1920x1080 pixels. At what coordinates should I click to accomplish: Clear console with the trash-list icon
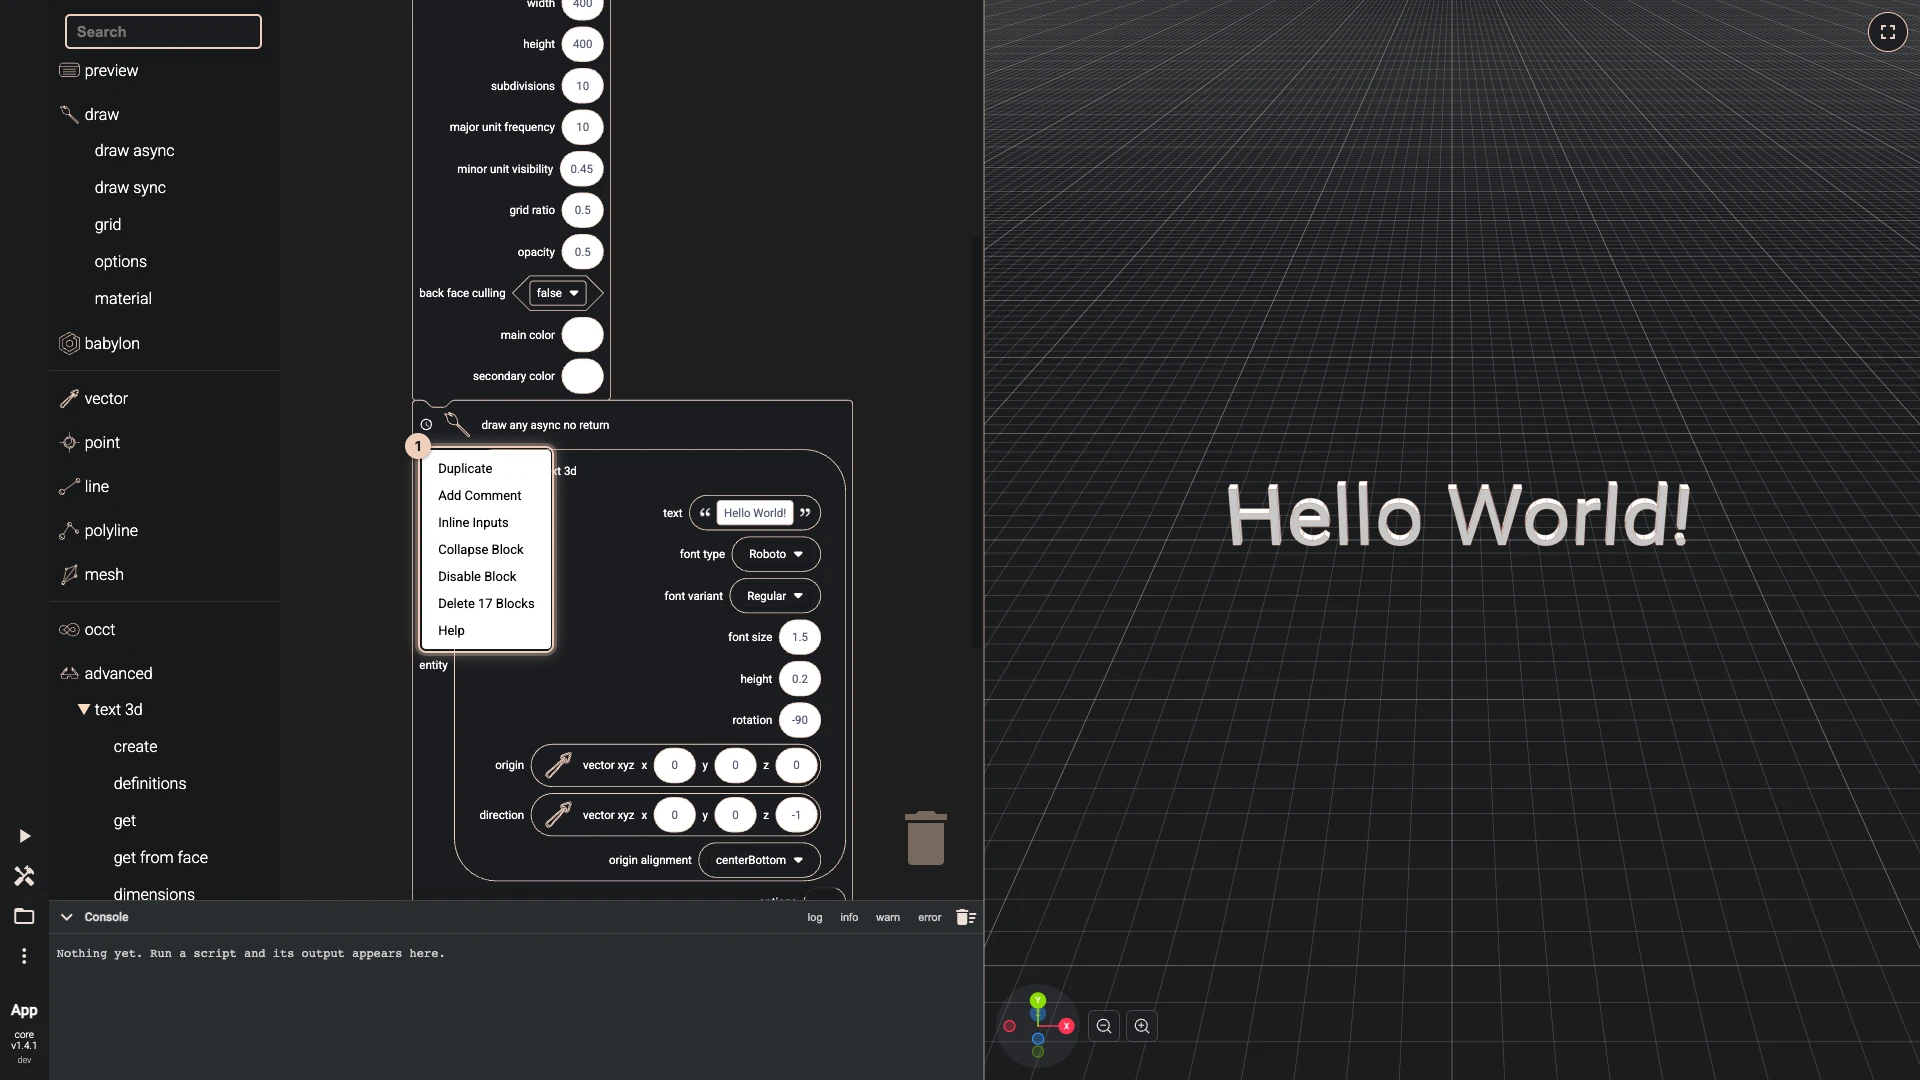[x=965, y=917]
